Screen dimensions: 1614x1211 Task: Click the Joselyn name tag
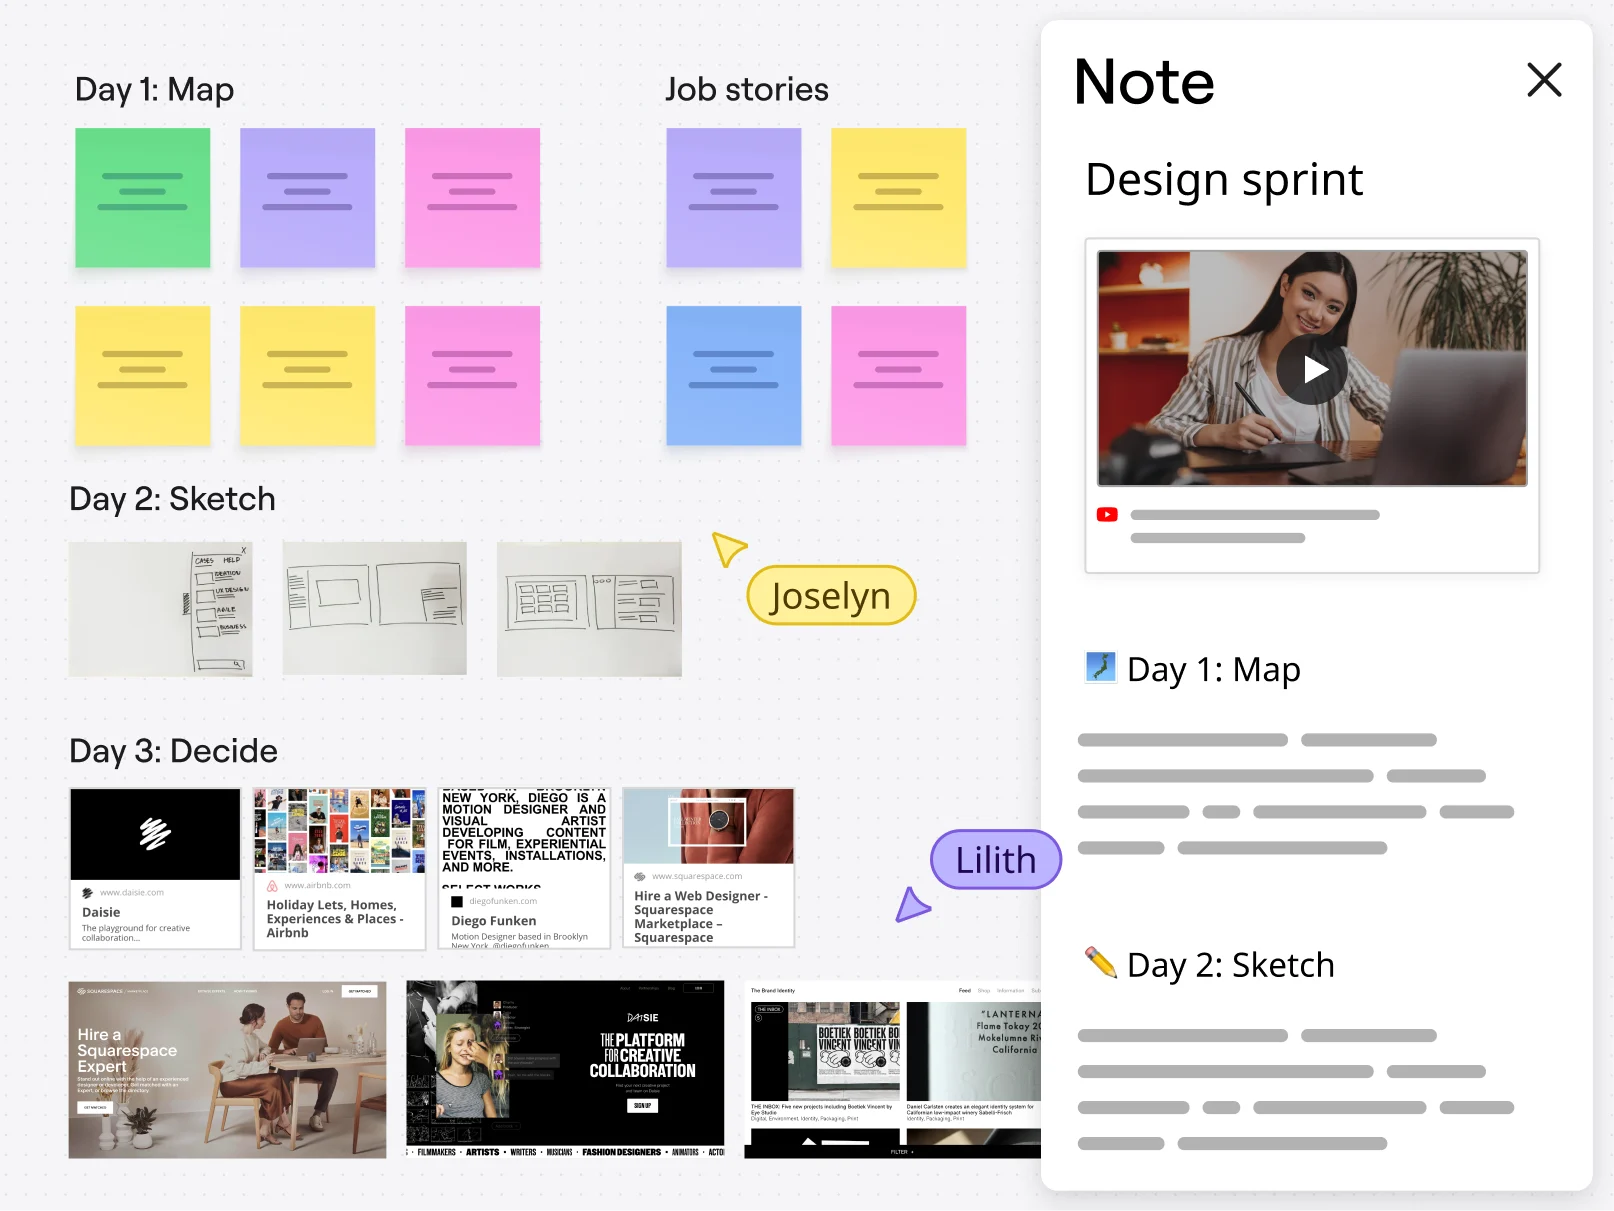pyautogui.click(x=831, y=596)
